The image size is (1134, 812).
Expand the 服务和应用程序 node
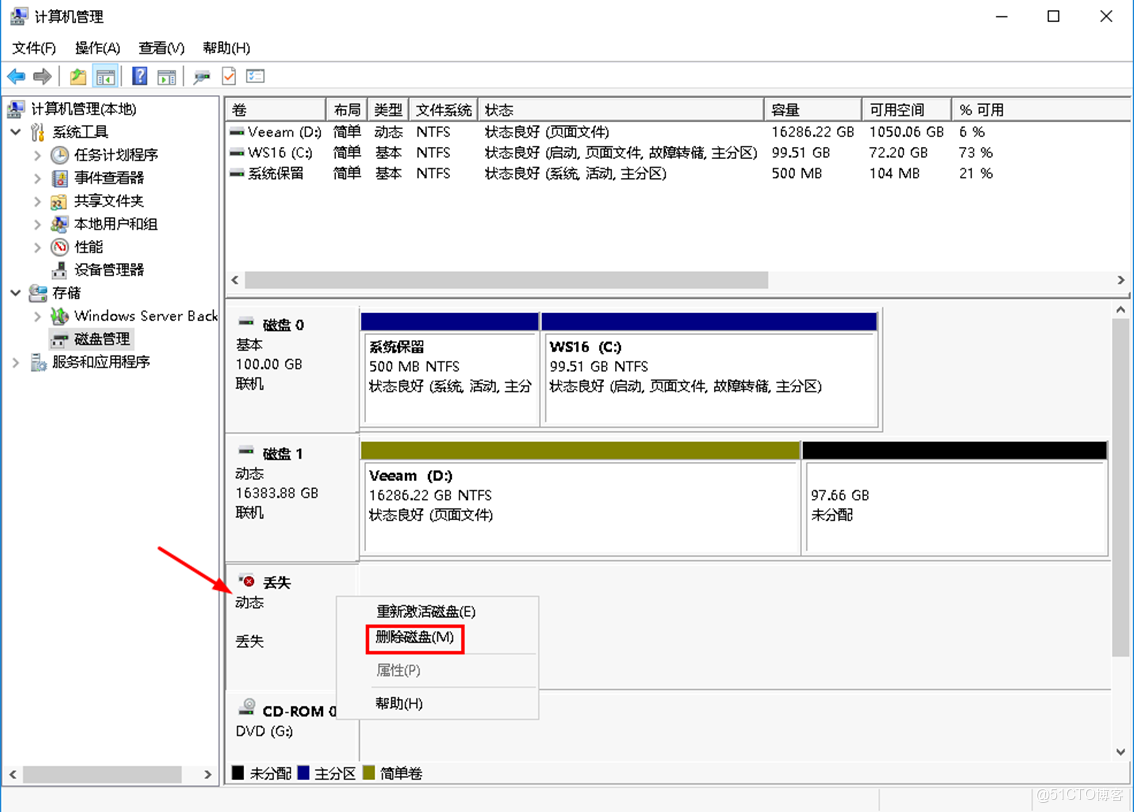click(16, 362)
